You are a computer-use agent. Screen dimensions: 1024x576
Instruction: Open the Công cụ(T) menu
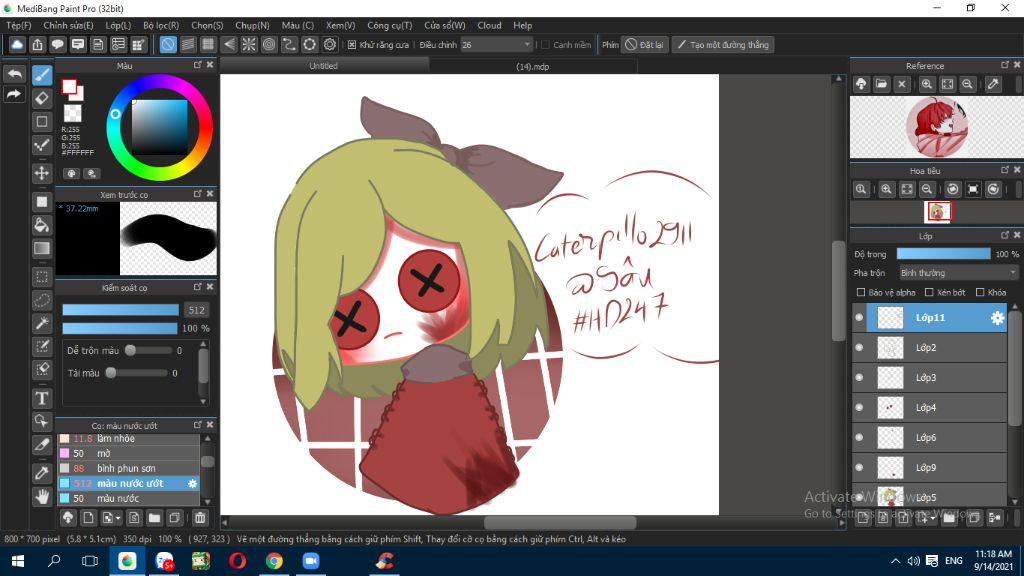(389, 25)
